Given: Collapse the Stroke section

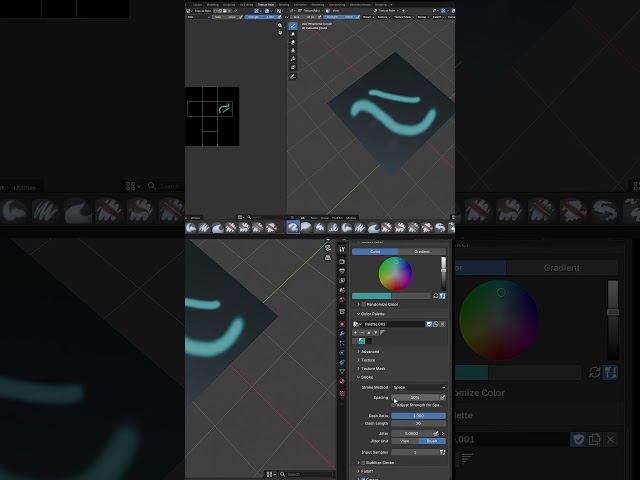Looking at the screenshot, I should tap(365, 377).
